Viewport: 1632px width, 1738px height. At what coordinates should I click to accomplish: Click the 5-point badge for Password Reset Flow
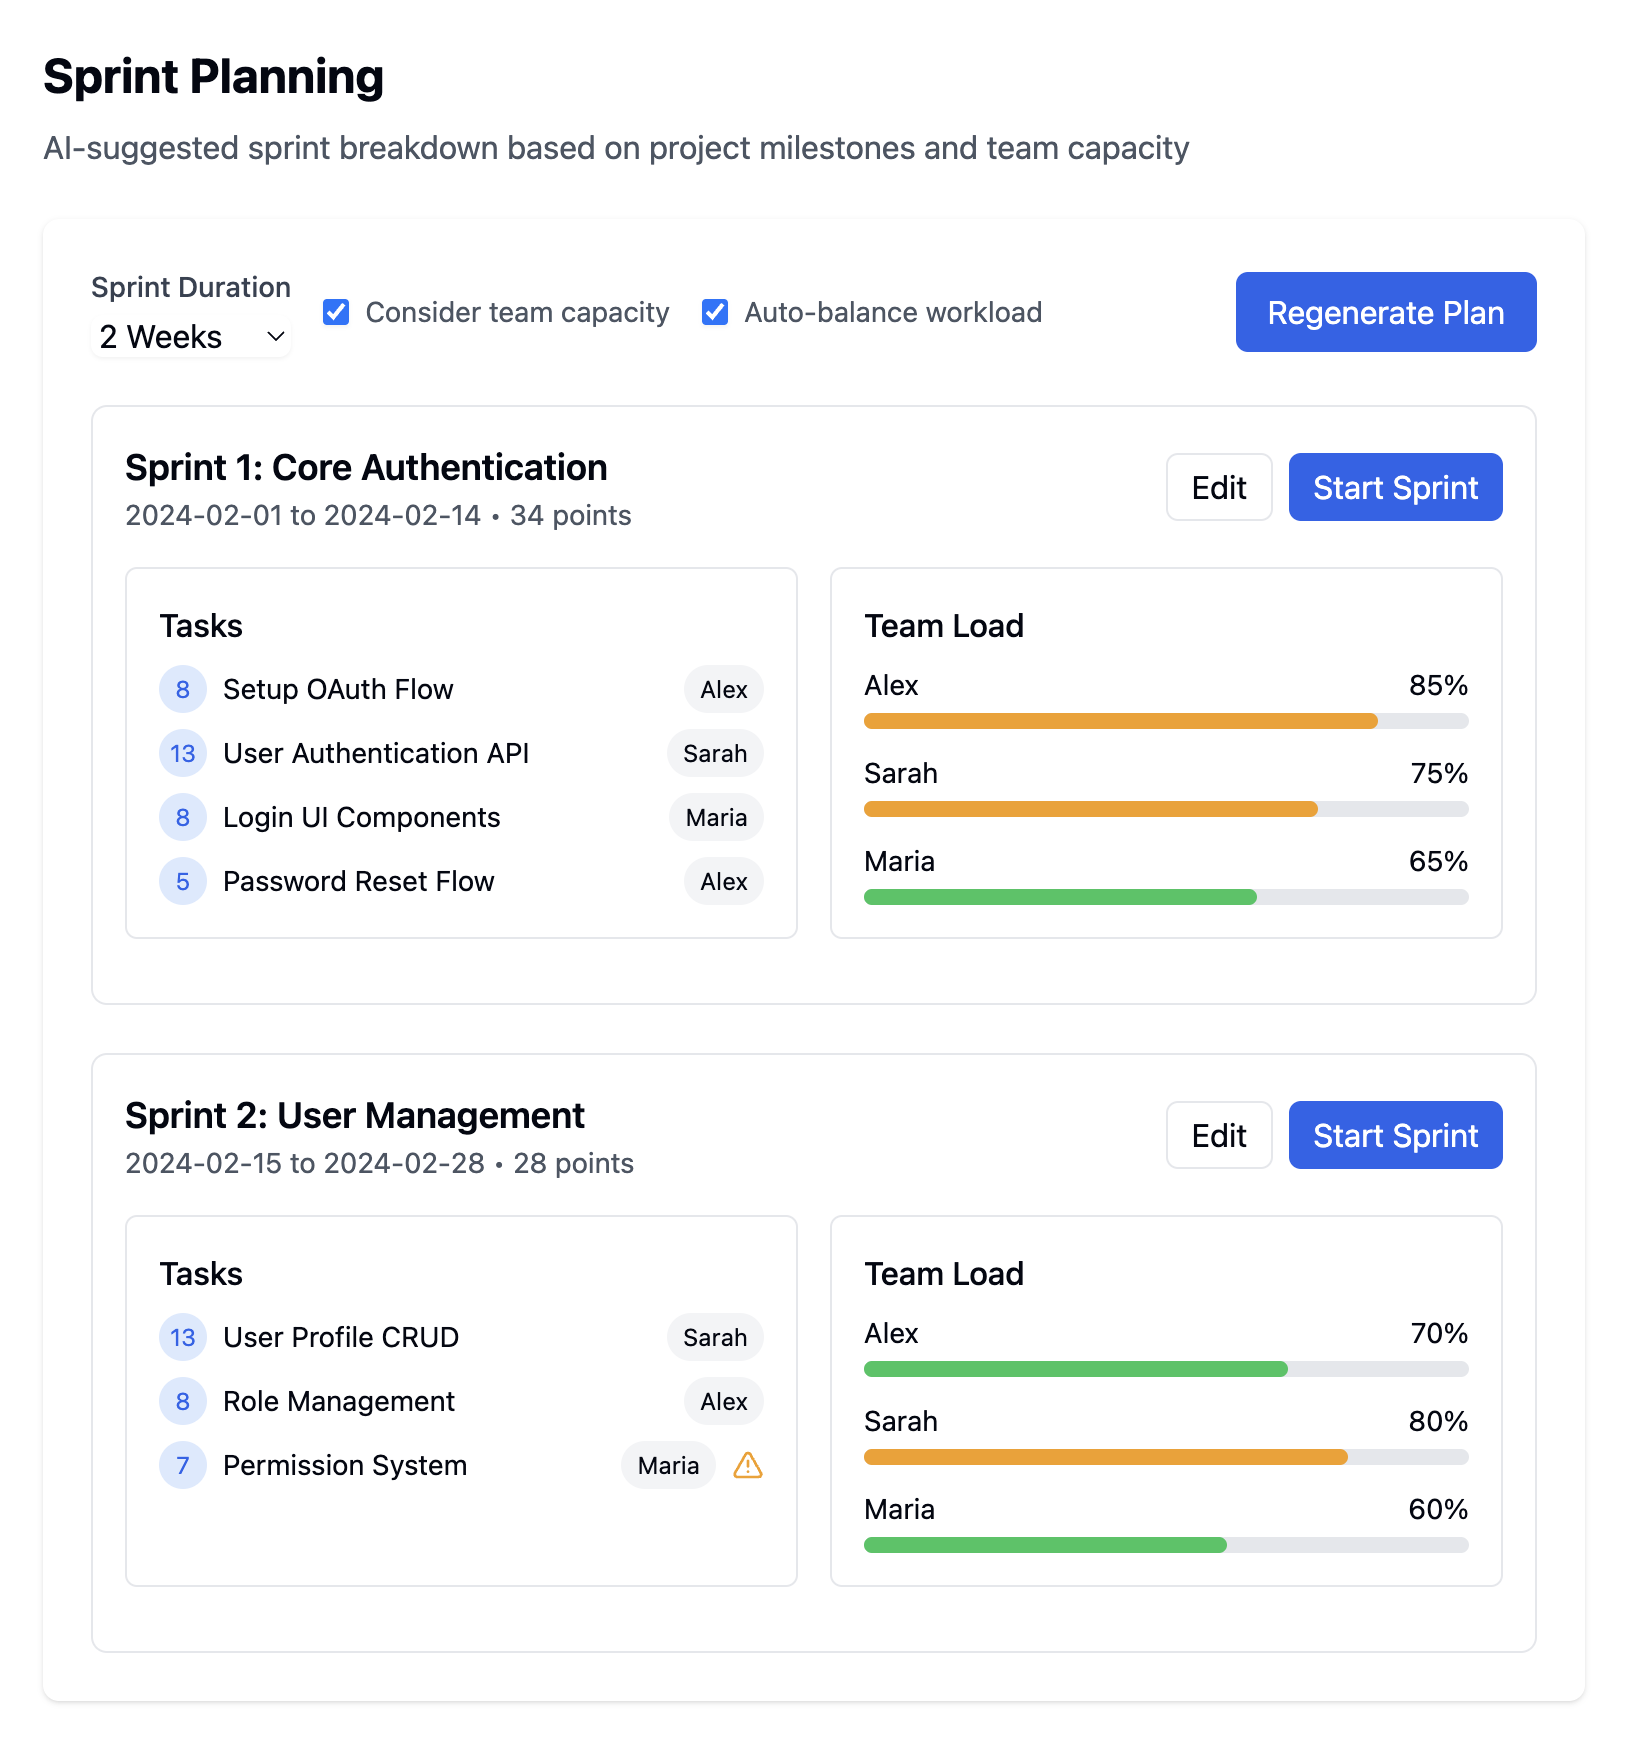(x=183, y=881)
